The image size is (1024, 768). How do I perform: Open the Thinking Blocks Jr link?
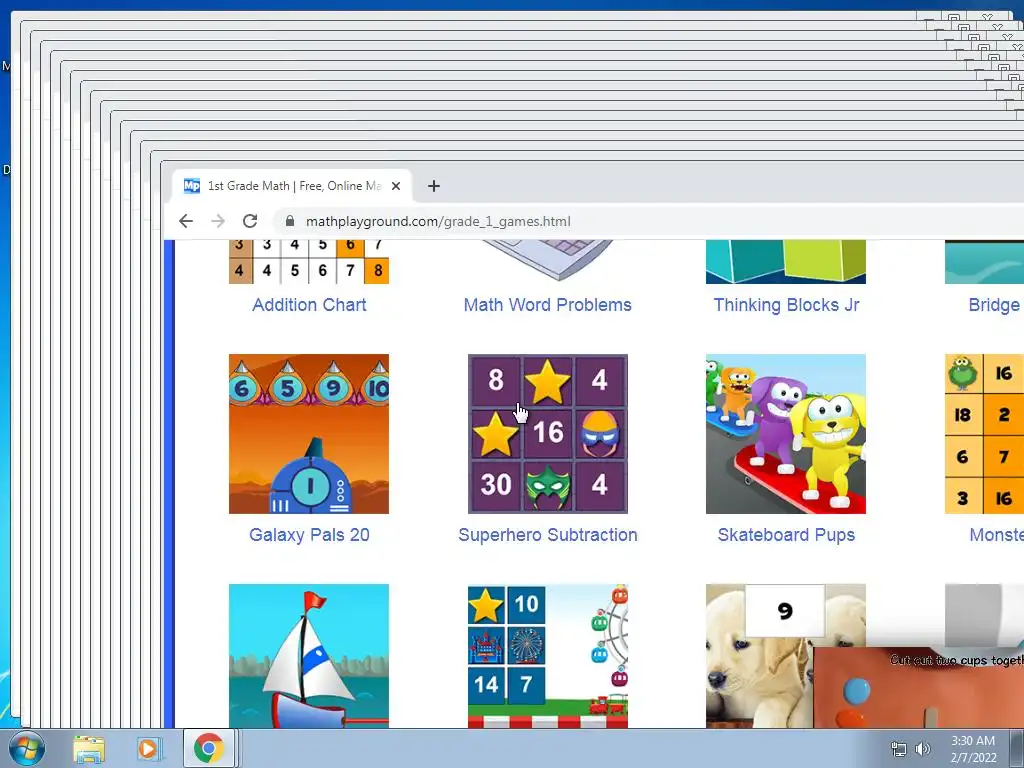tap(786, 305)
